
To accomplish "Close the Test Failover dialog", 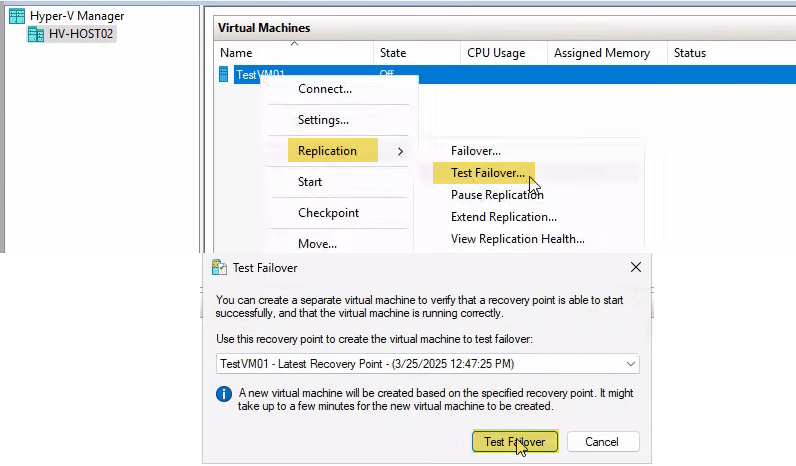I will [x=636, y=267].
